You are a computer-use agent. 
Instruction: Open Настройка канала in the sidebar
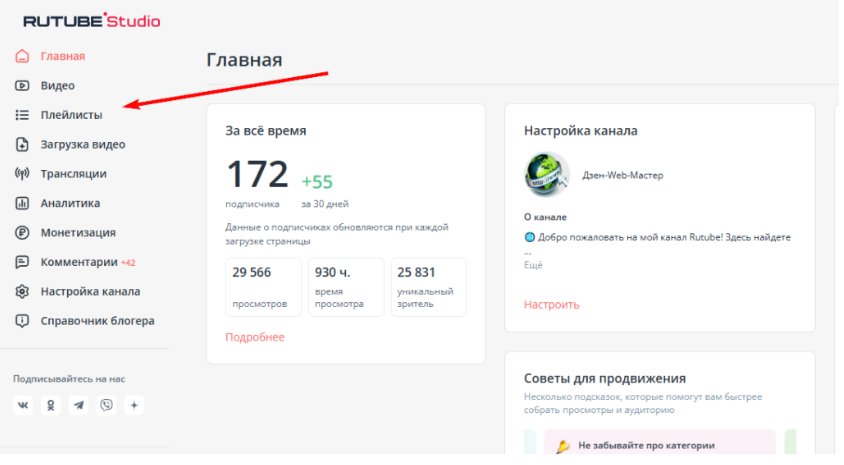point(90,291)
